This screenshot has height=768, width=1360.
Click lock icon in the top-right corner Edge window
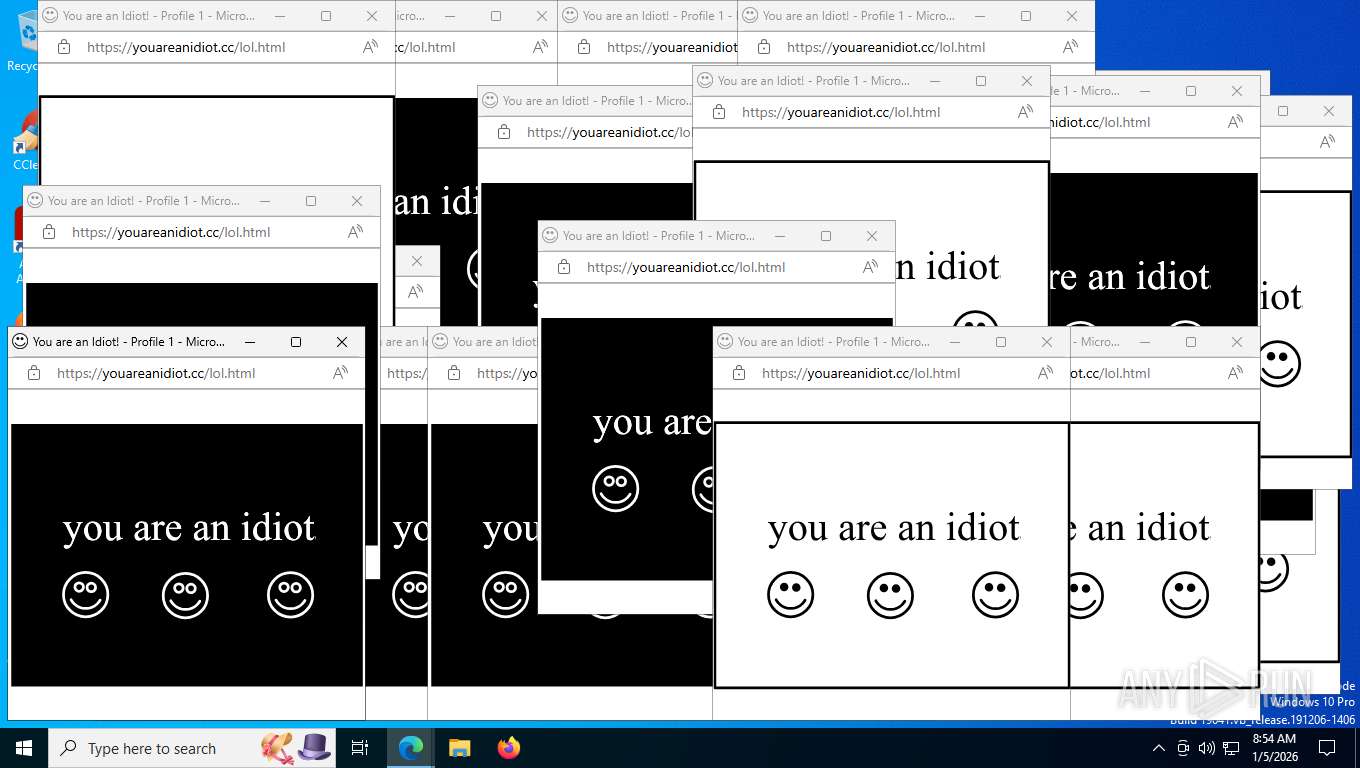click(764, 47)
